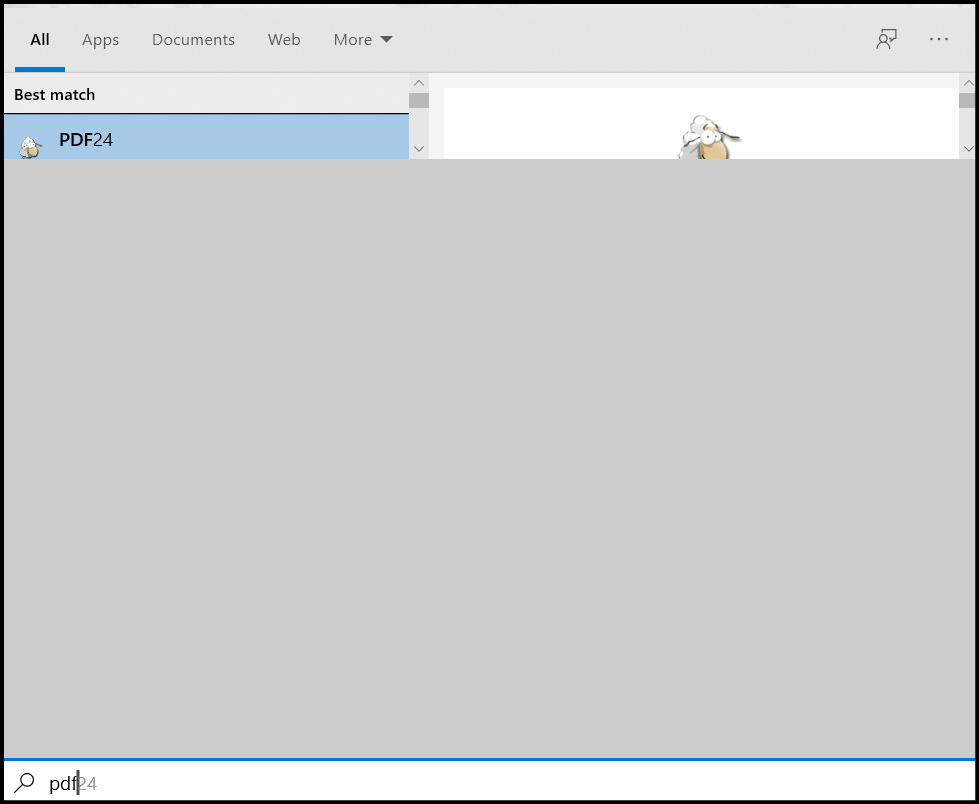Screen dimensions: 979x804
Task: Click the results list scrollbar thumb
Action: click(x=419, y=100)
